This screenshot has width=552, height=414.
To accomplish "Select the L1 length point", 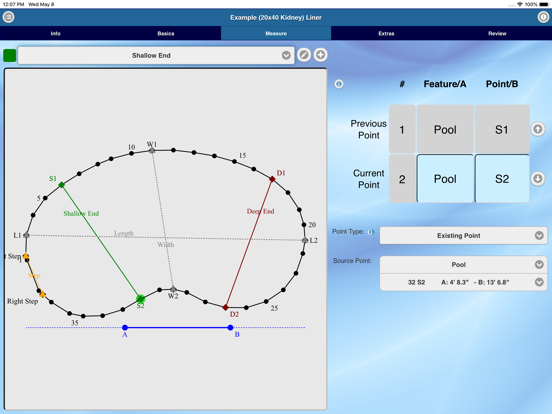I will point(26,235).
